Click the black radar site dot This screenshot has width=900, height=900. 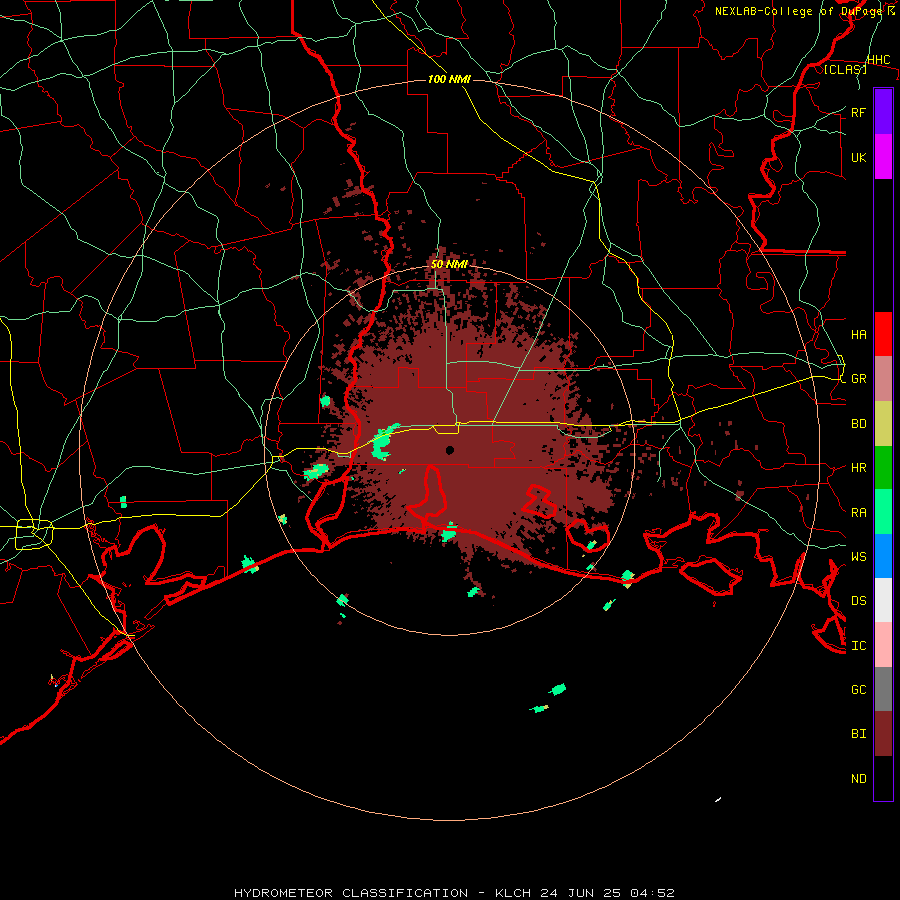tap(450, 450)
